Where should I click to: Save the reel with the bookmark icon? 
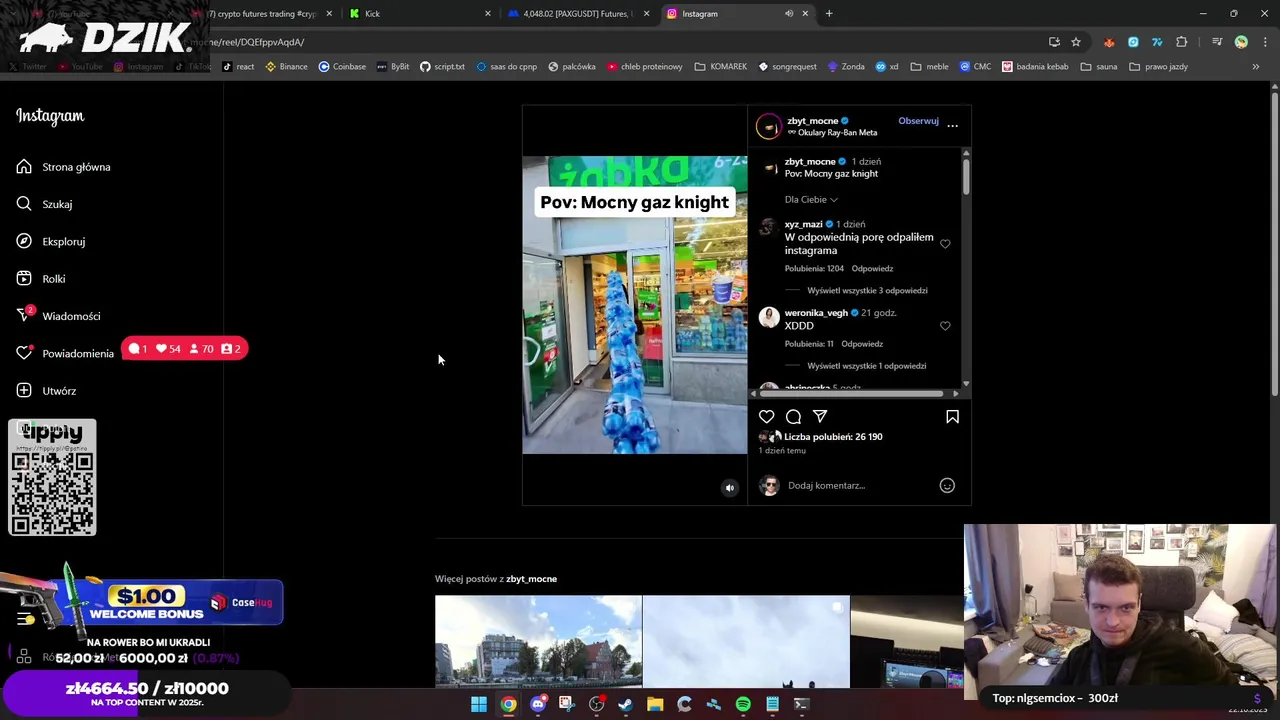coord(952,416)
